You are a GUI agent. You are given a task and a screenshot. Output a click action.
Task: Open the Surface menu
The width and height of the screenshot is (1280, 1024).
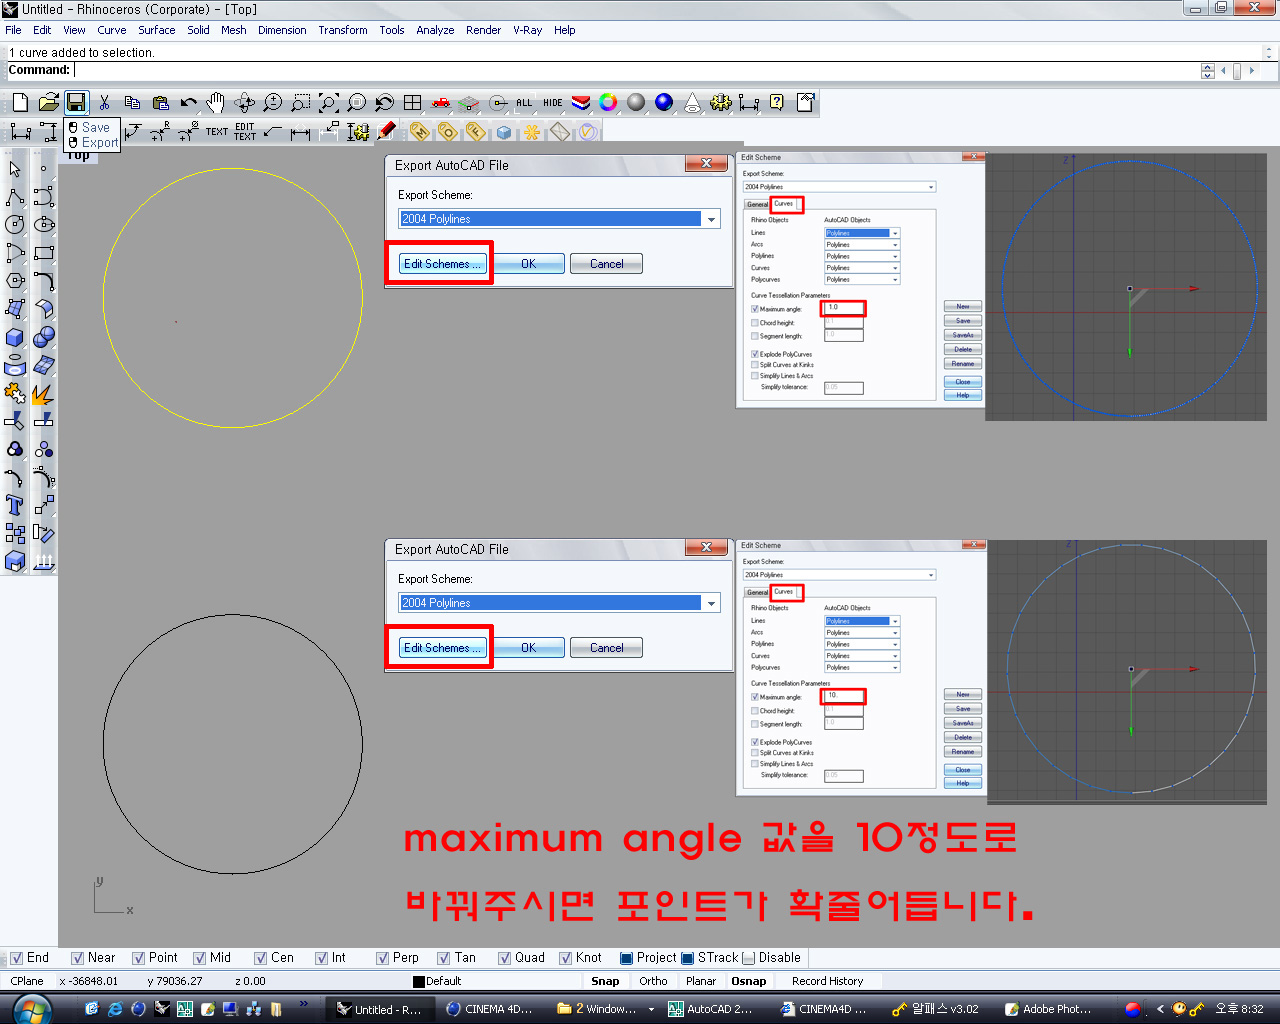pyautogui.click(x=157, y=30)
